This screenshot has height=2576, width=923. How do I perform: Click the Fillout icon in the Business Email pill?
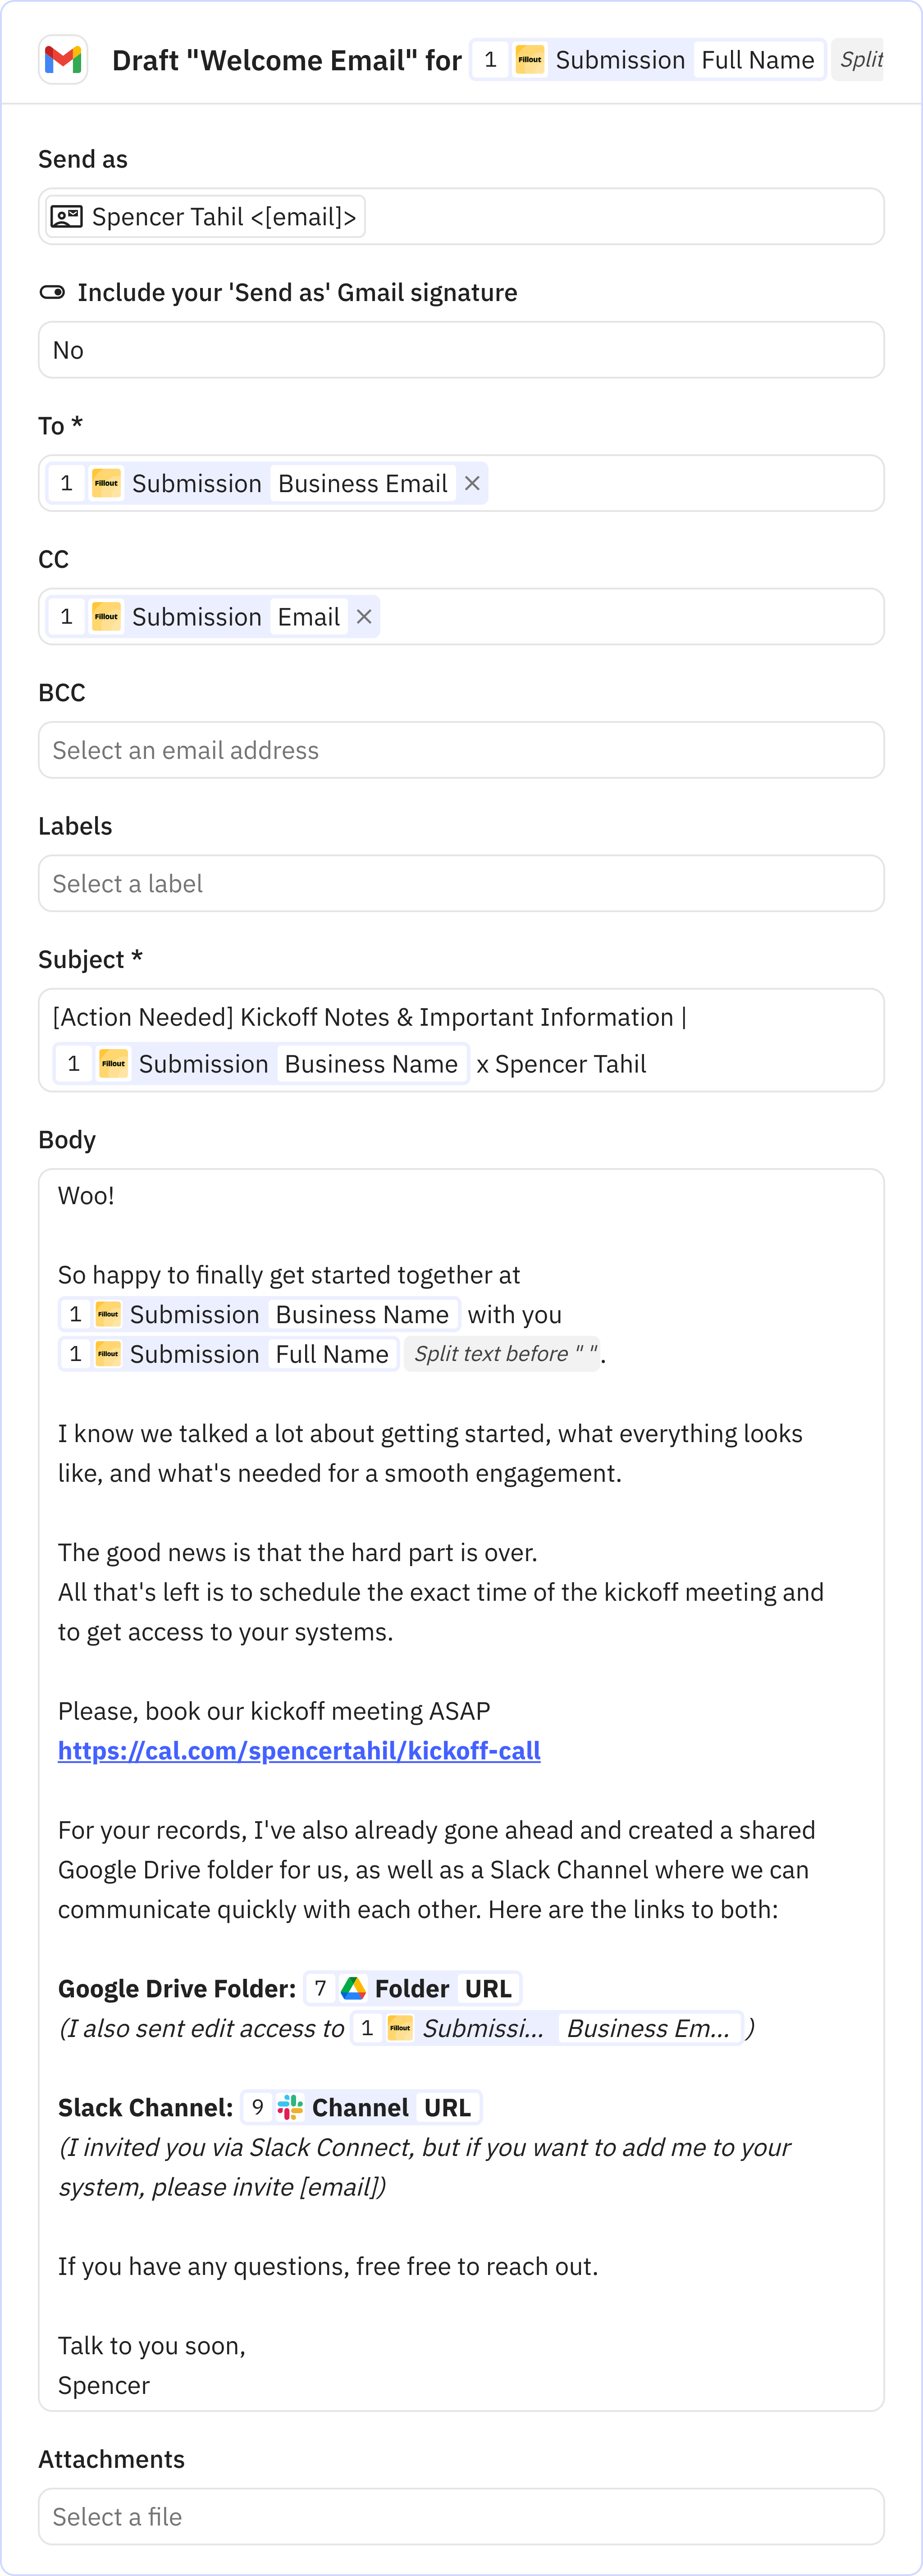pos(106,483)
